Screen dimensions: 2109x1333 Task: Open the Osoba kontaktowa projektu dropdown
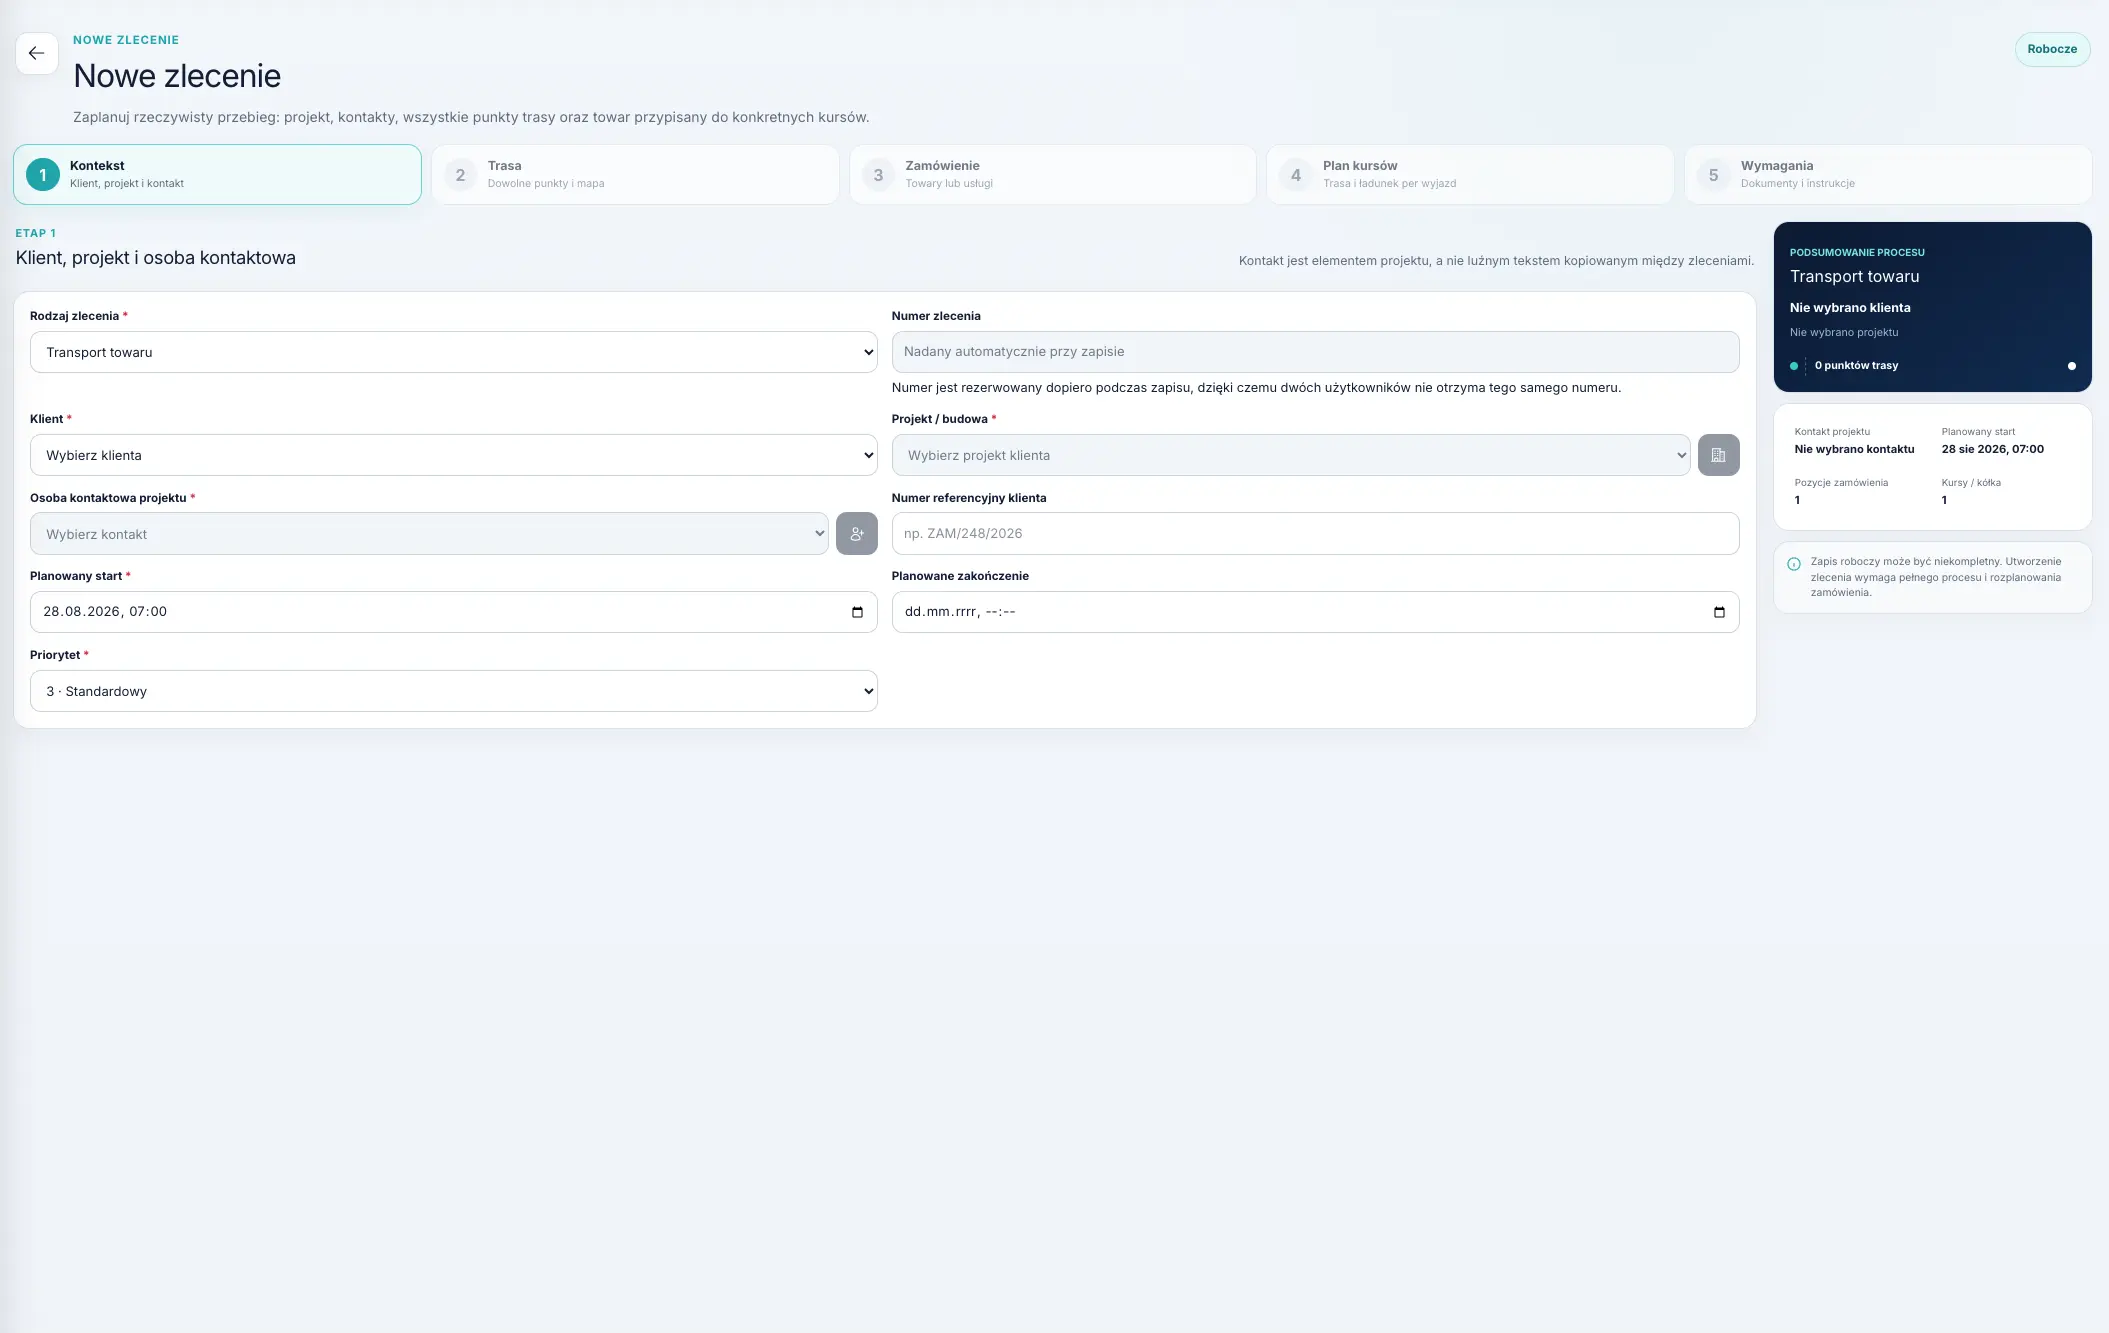pyautogui.click(x=429, y=534)
